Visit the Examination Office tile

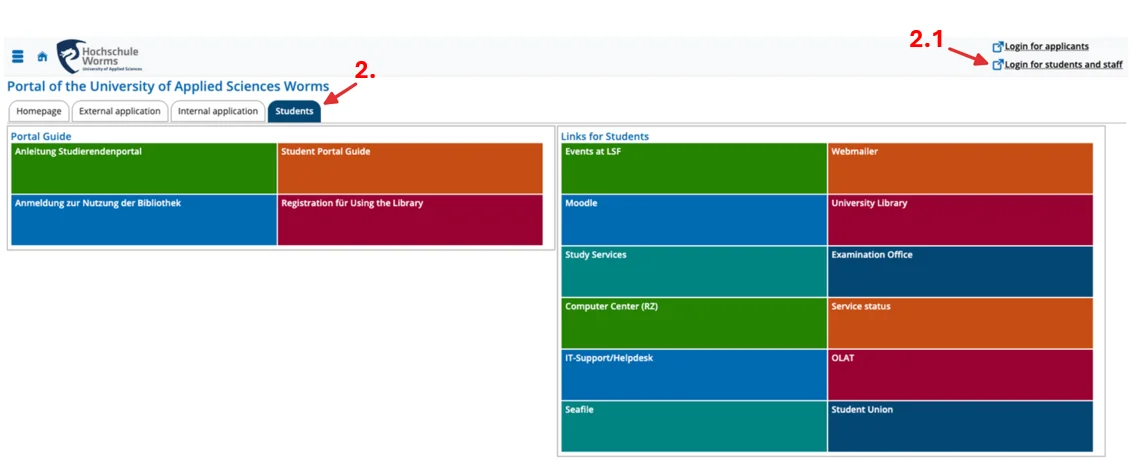point(960,271)
